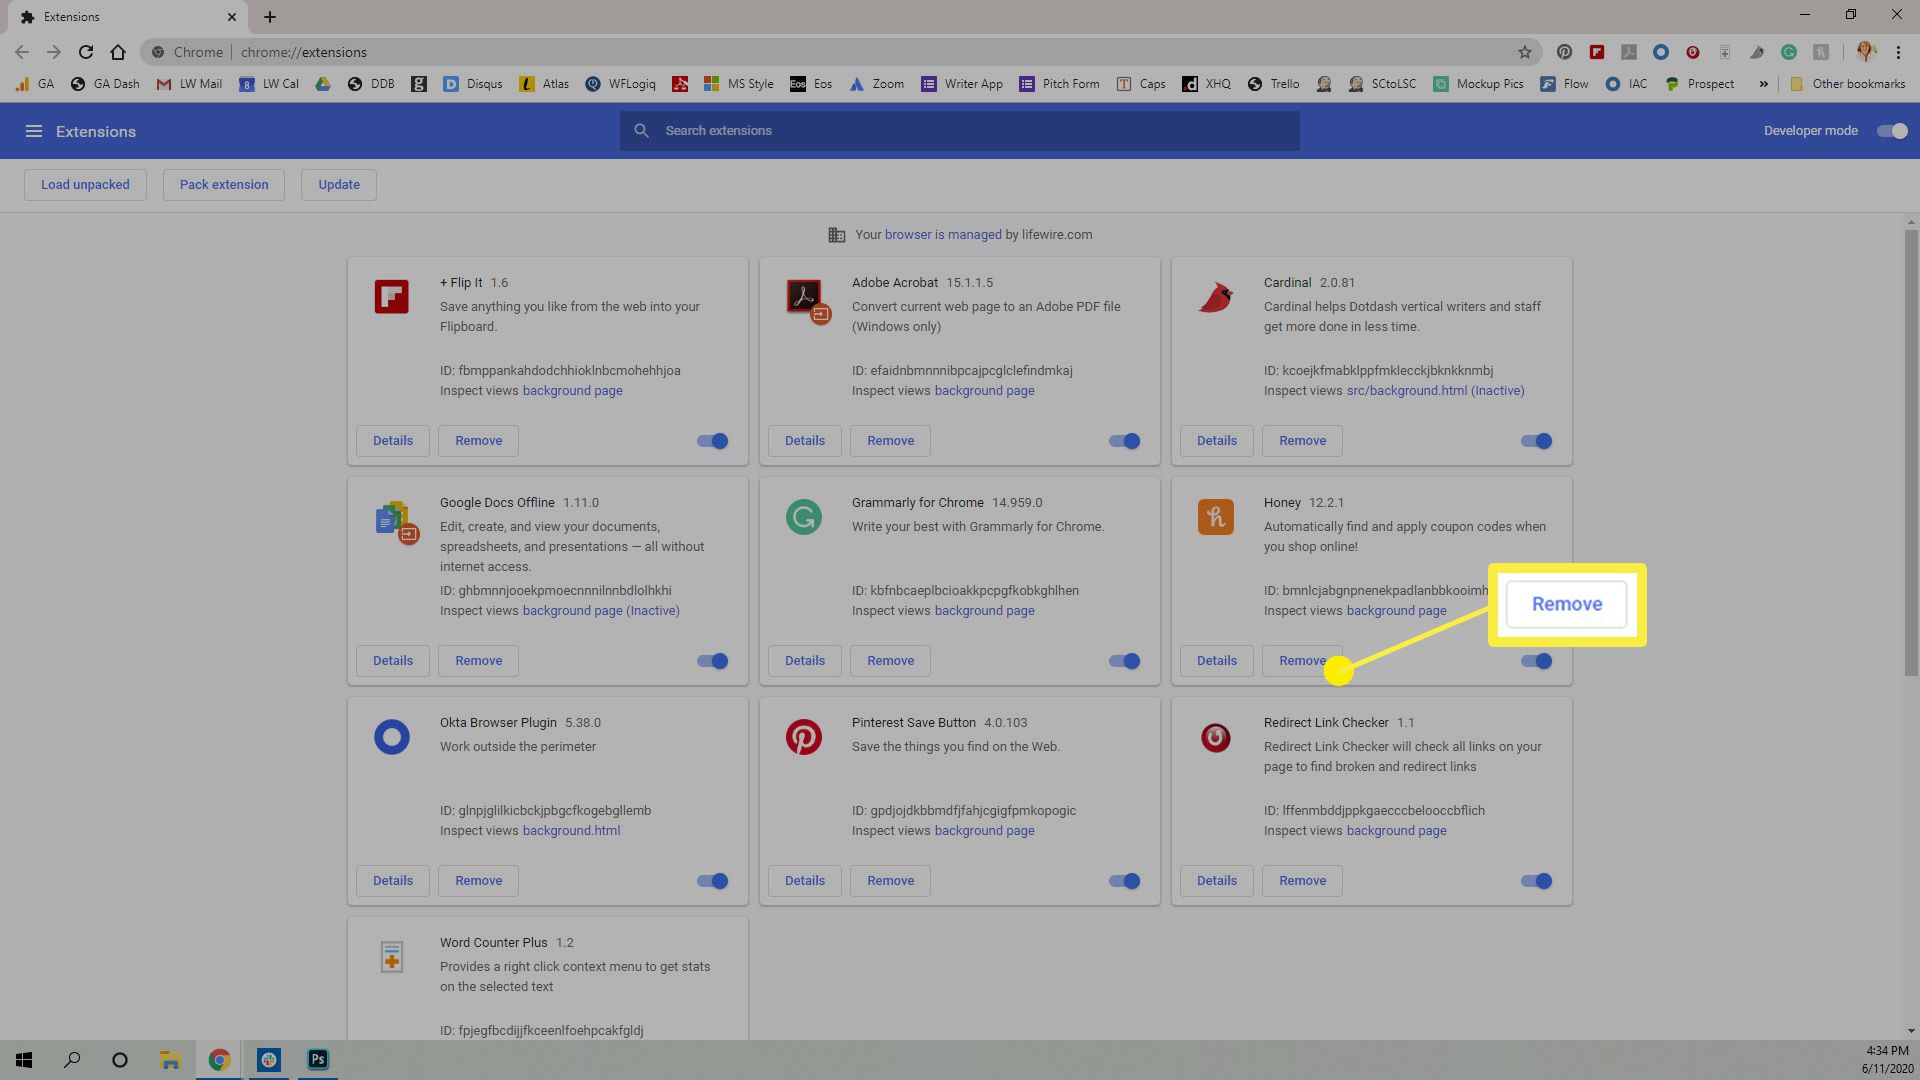This screenshot has width=1920, height=1080.
Task: Disable the Adobe Acrobat extension
Action: click(x=1125, y=441)
